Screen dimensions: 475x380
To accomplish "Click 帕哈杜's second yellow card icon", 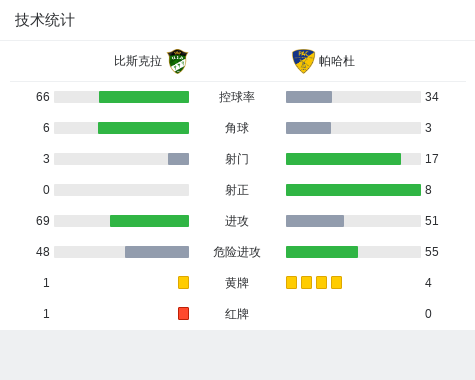I will pos(306,282).
